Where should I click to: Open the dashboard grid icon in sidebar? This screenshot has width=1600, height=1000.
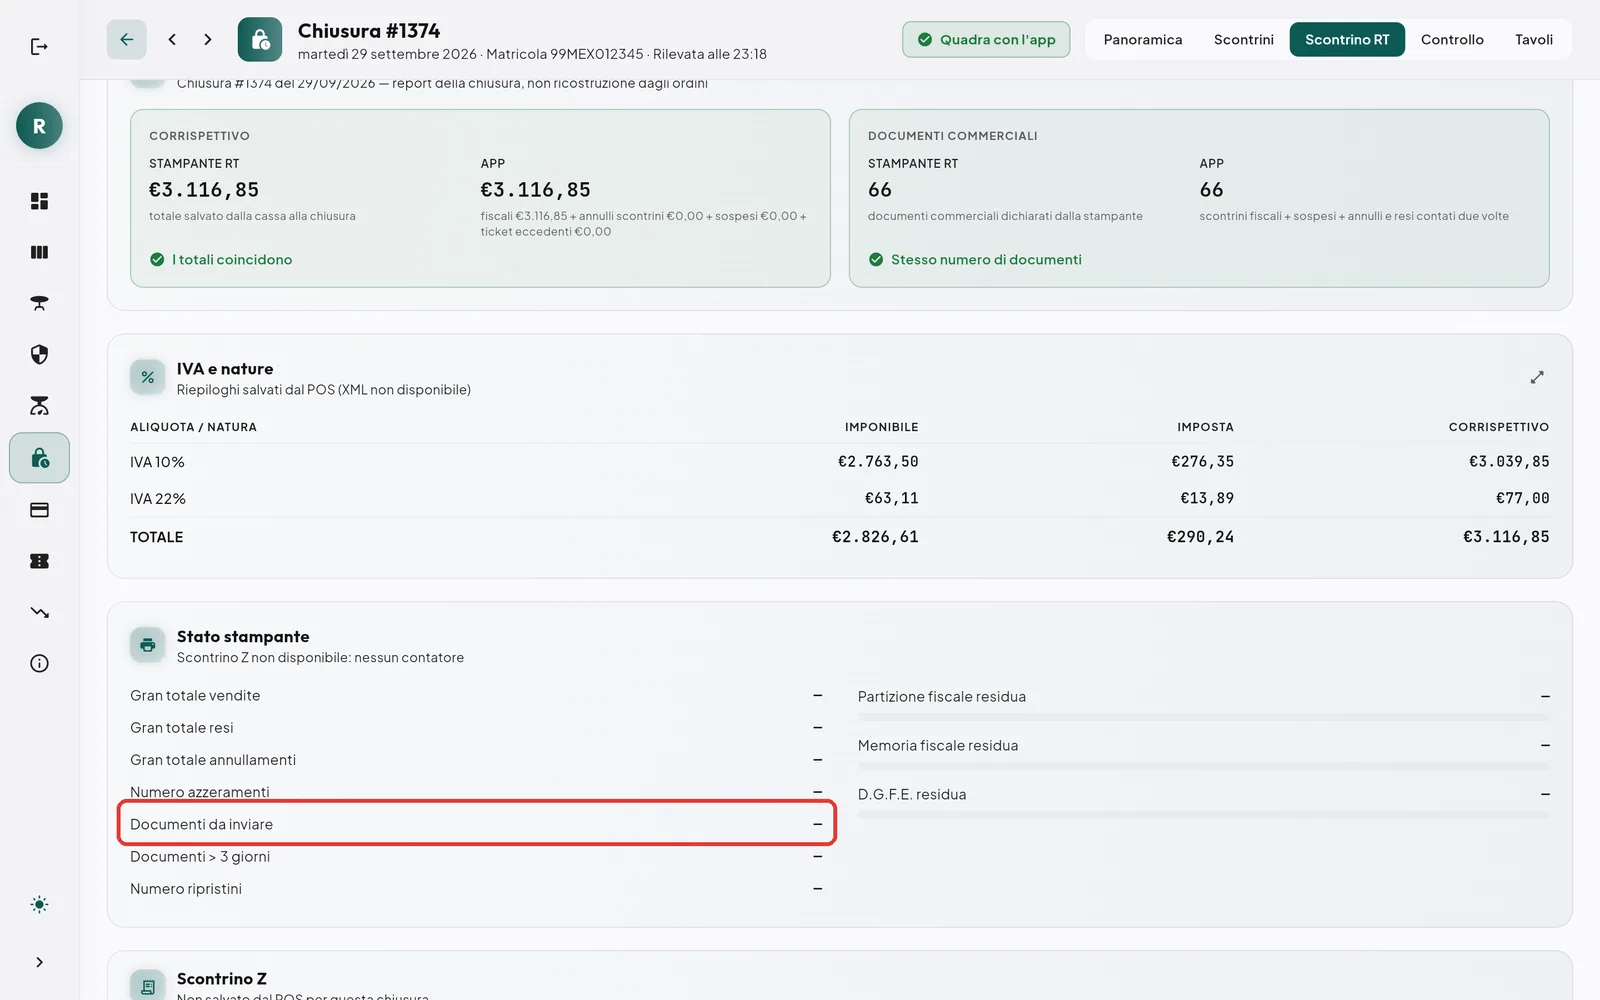tap(39, 201)
